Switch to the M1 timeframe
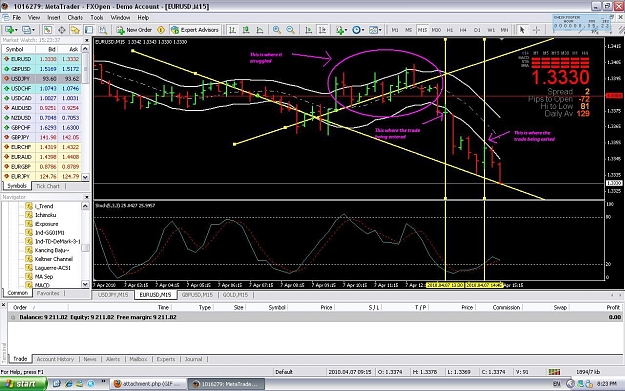Viewport: 625px width, 391px height. coord(395,30)
